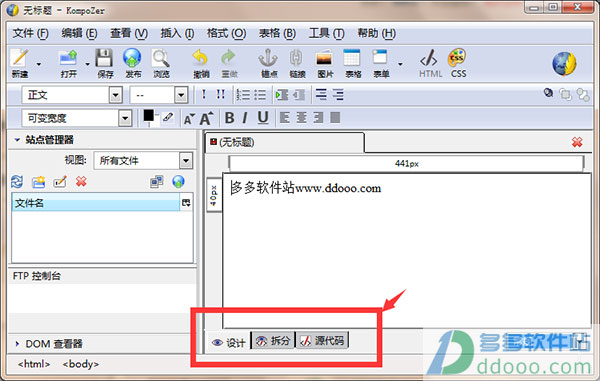The height and width of the screenshot is (381, 600).
Task: Justify the text alignment
Action: click(335, 118)
